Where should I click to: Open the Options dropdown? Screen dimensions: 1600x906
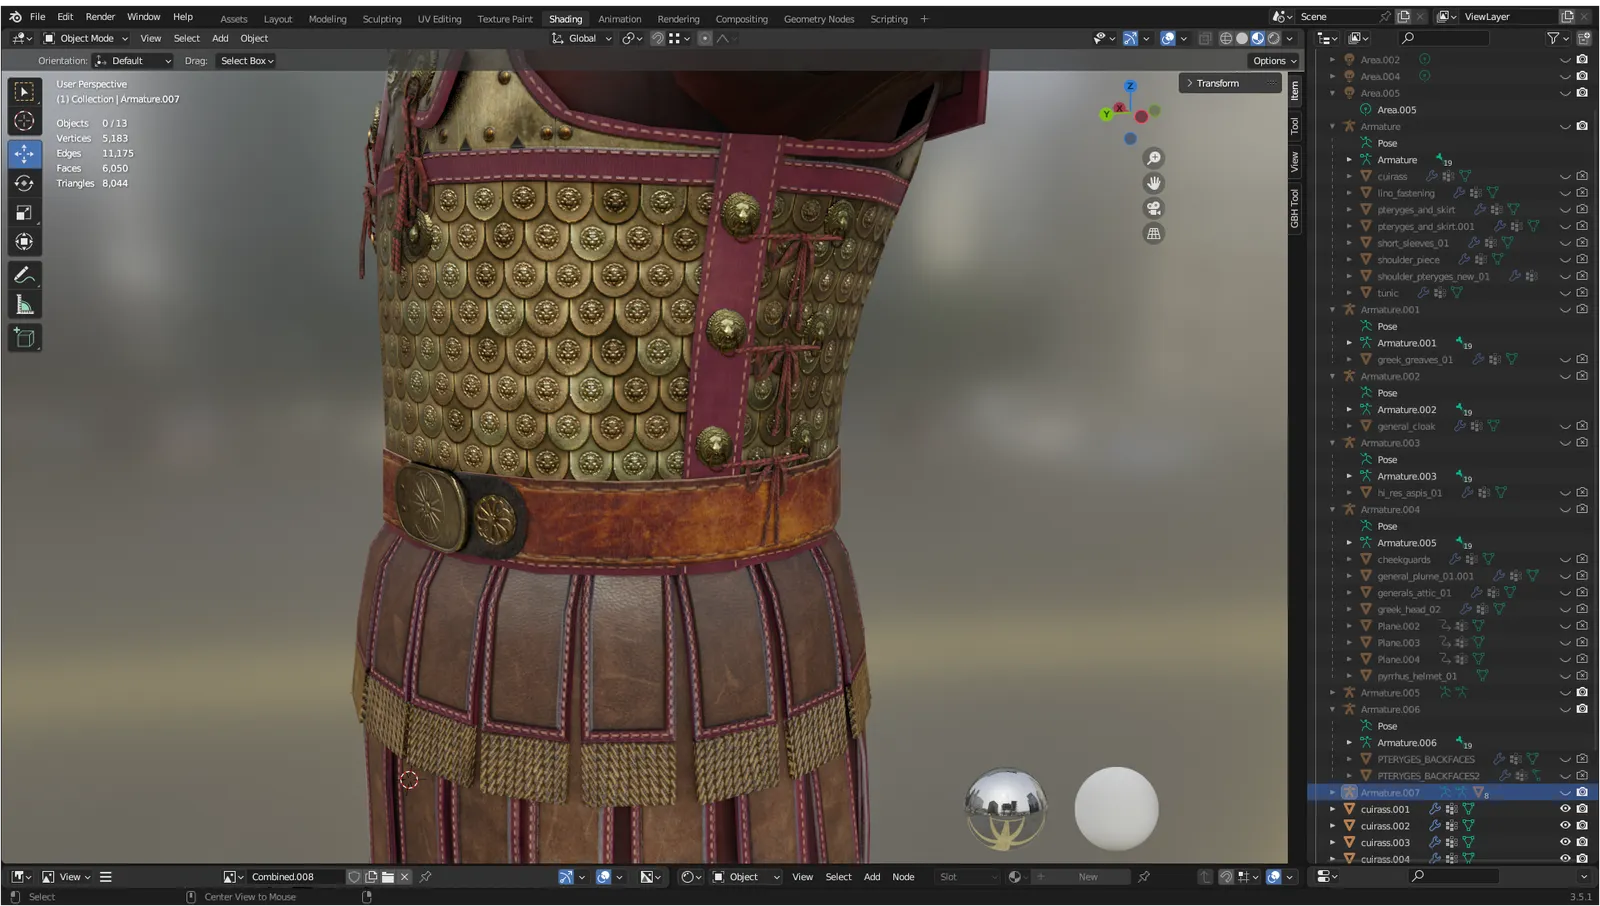(x=1274, y=61)
